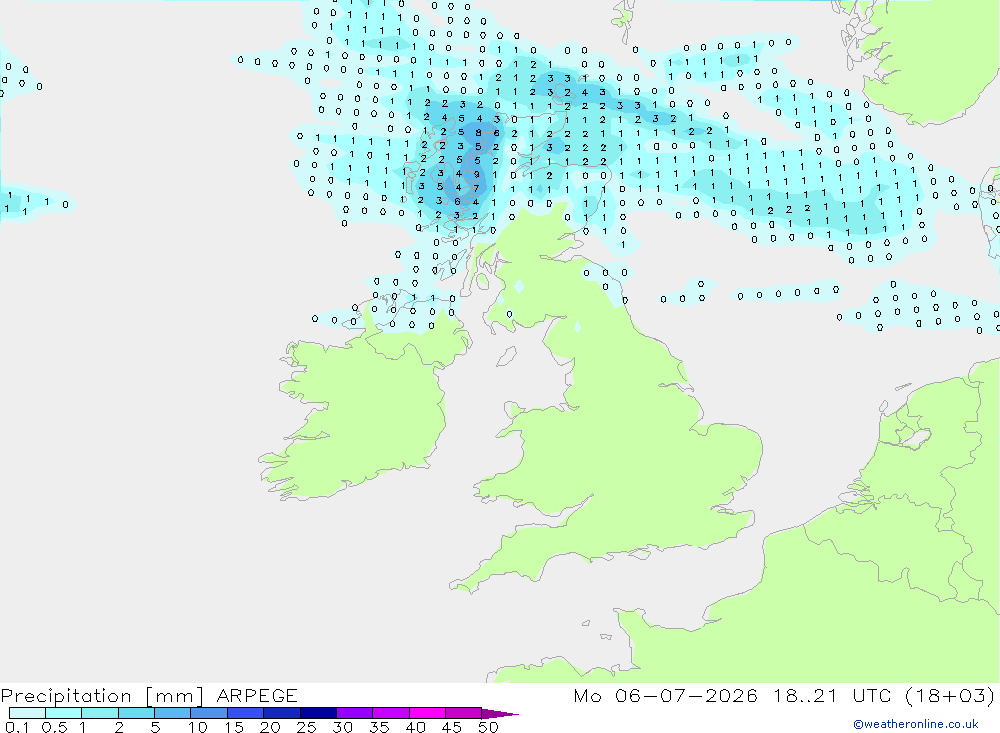Viewport: 1000px width, 733px height.
Task: Click the map precipitation value '9'
Action: point(476,174)
